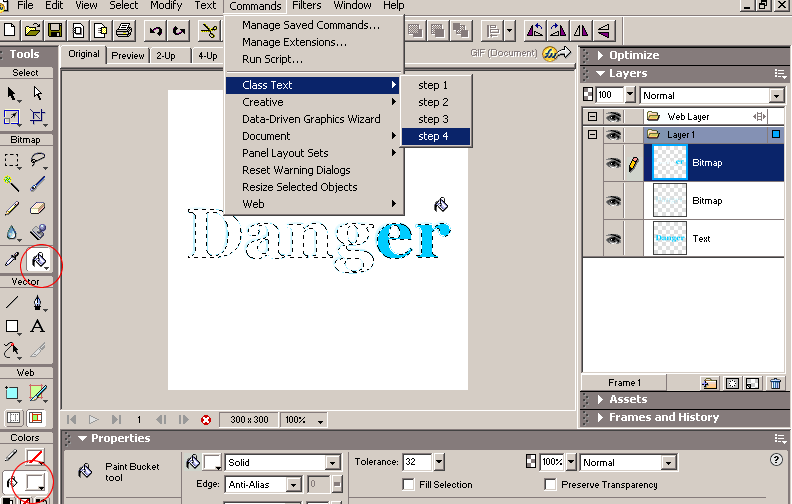Image resolution: width=792 pixels, height=504 pixels.
Task: Select the Pointer tool
Action: click(12, 94)
